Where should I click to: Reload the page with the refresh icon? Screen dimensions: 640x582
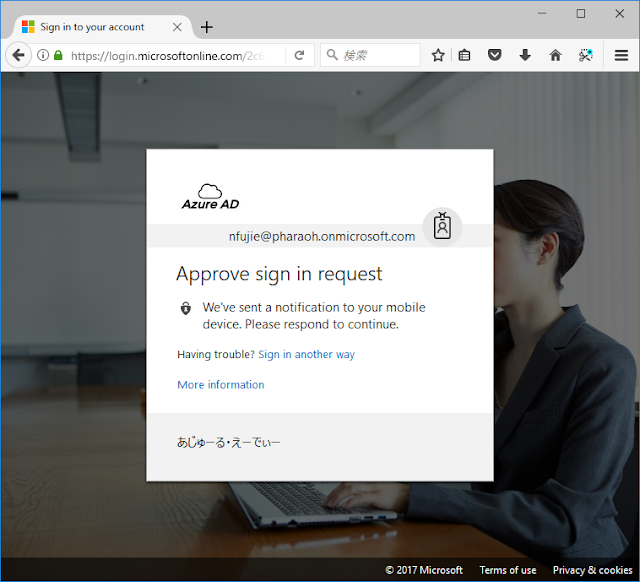pyautogui.click(x=300, y=55)
